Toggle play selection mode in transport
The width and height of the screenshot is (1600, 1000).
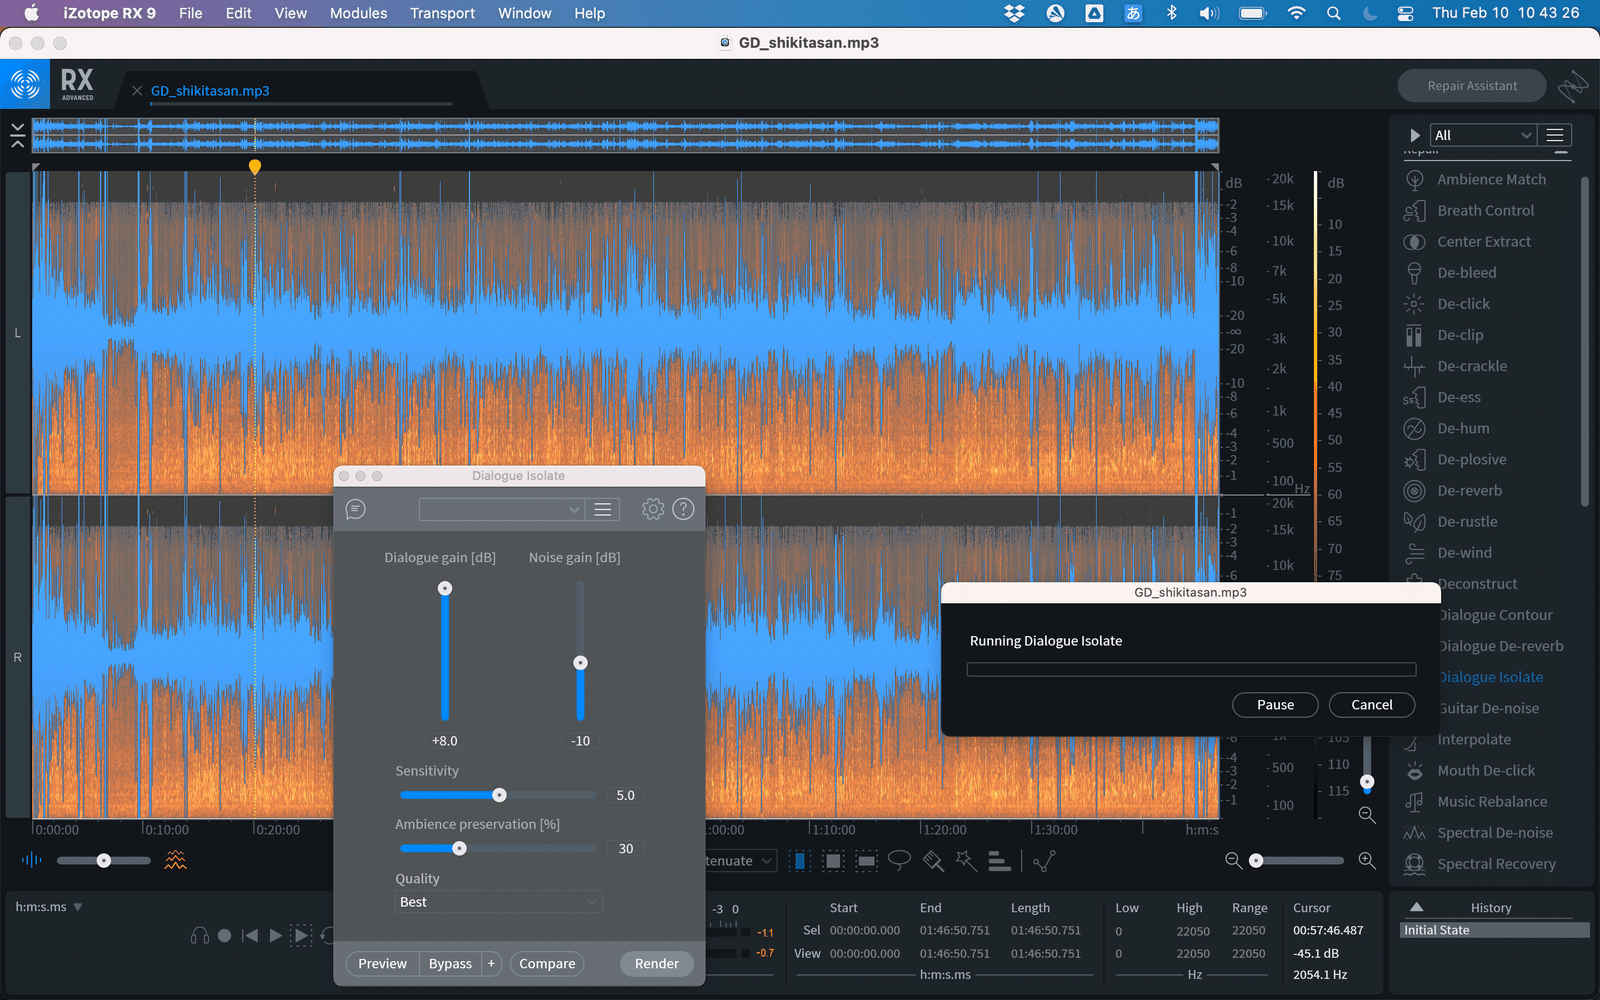coord(301,936)
